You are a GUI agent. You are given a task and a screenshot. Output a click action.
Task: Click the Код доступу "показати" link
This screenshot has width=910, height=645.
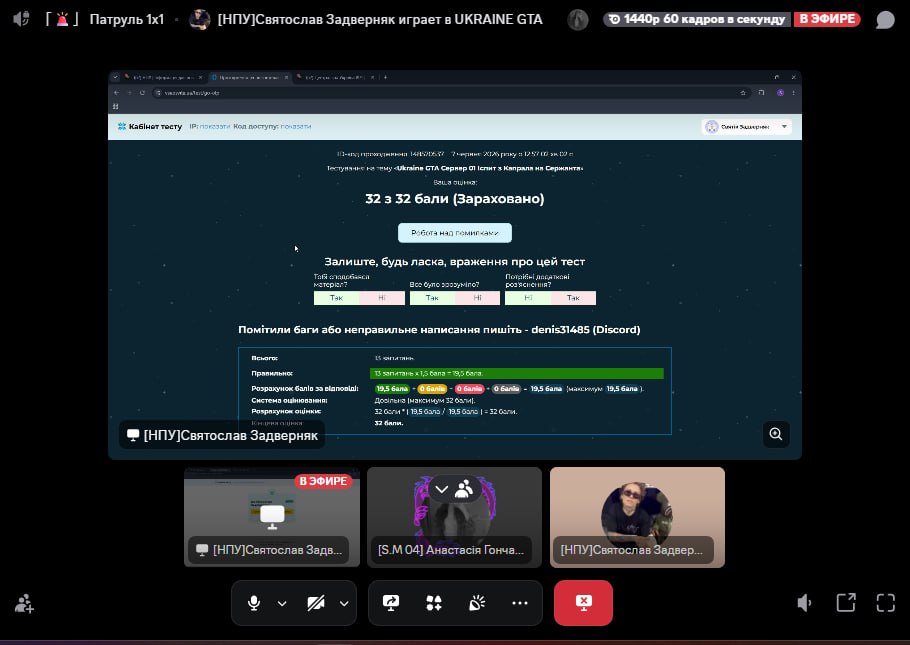pos(295,127)
